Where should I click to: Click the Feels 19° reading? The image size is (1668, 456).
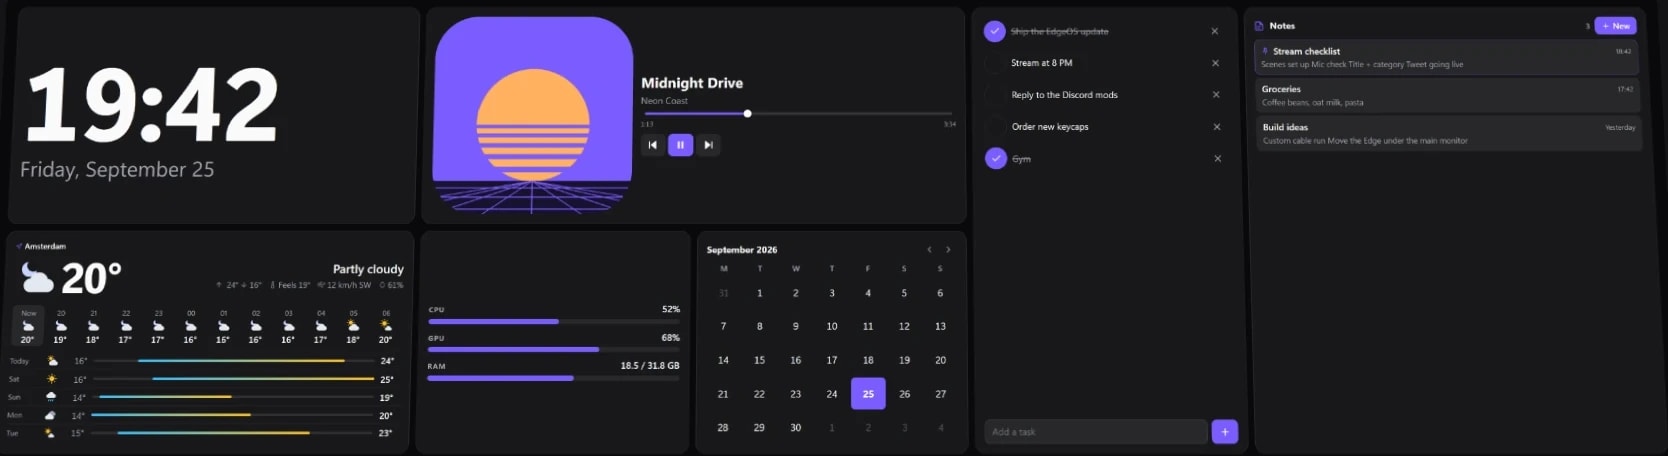tap(290, 285)
